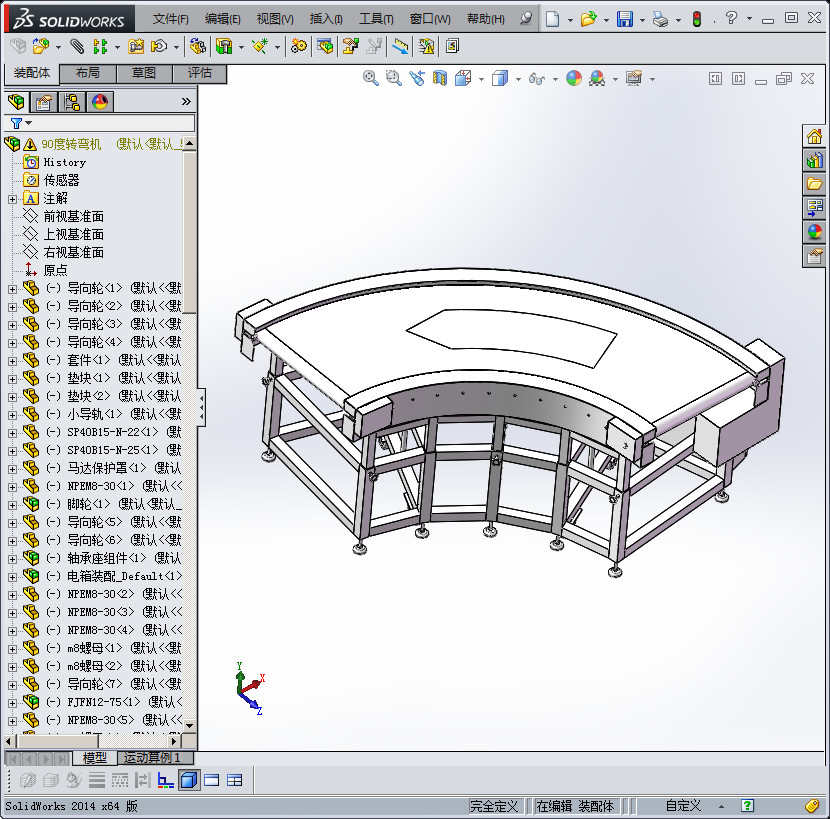Switch to the 草图 tab
The image size is (830, 819).
(144, 74)
